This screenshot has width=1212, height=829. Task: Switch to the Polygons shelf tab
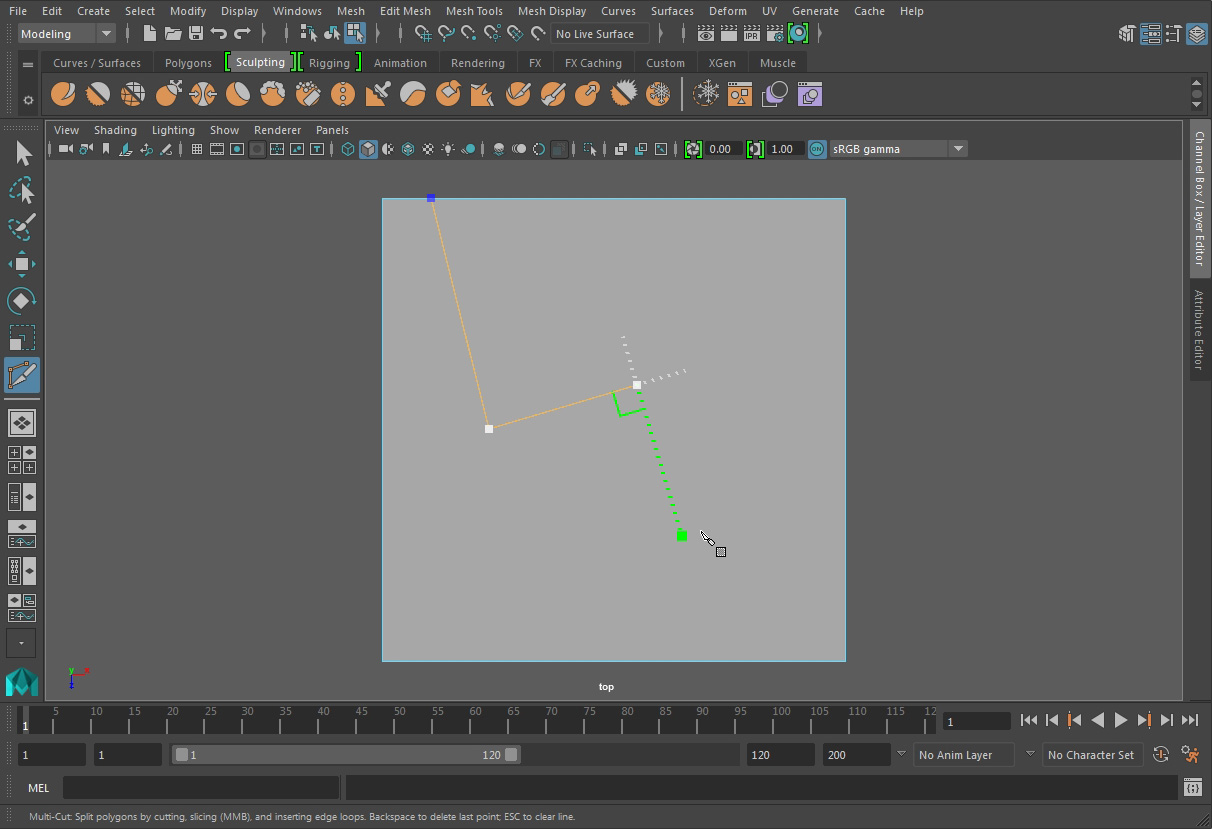[188, 63]
